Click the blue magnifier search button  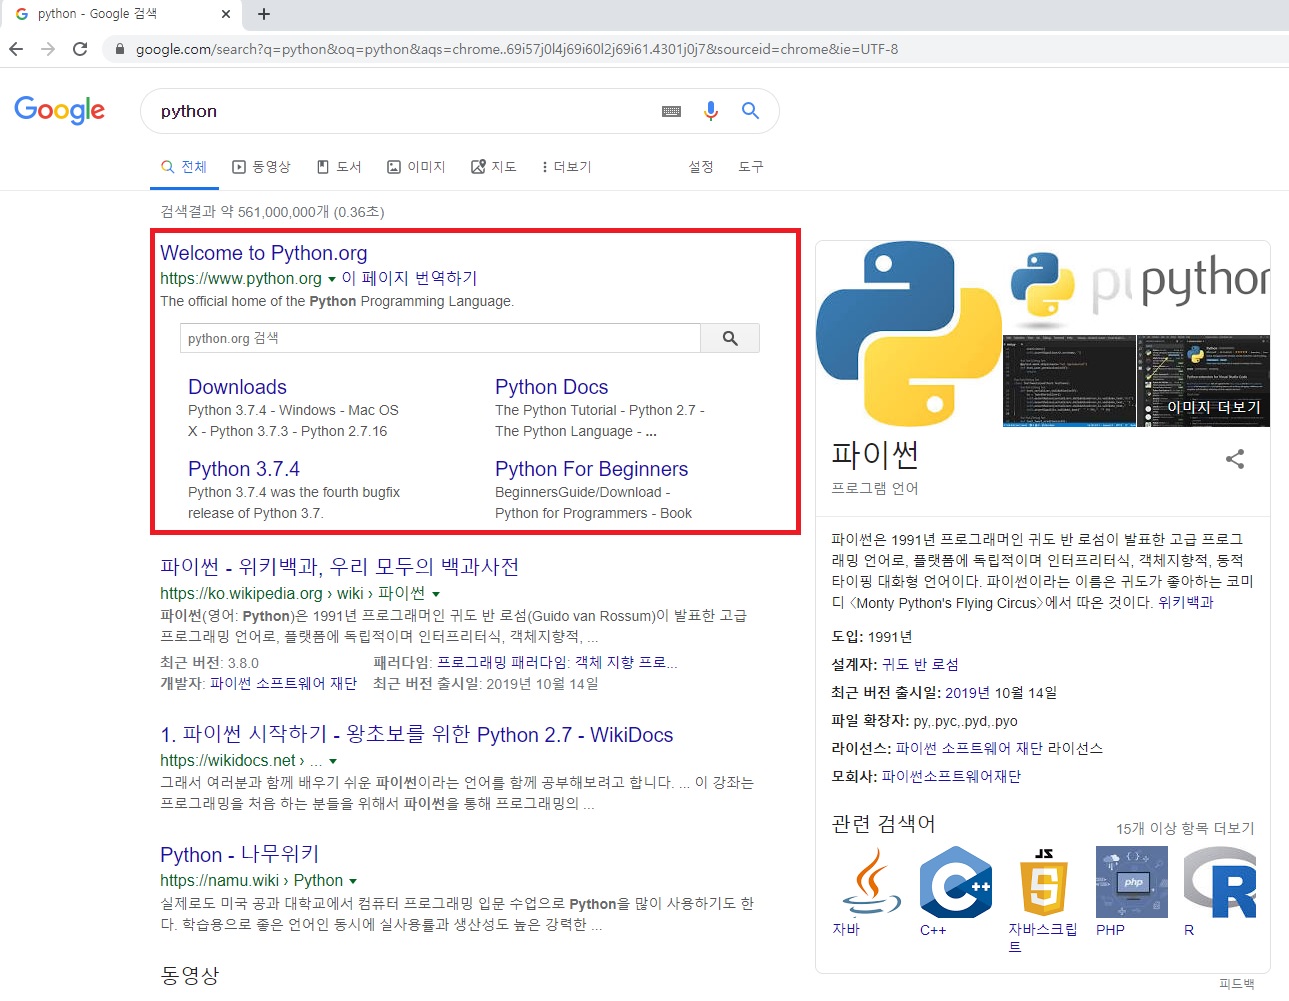point(750,111)
